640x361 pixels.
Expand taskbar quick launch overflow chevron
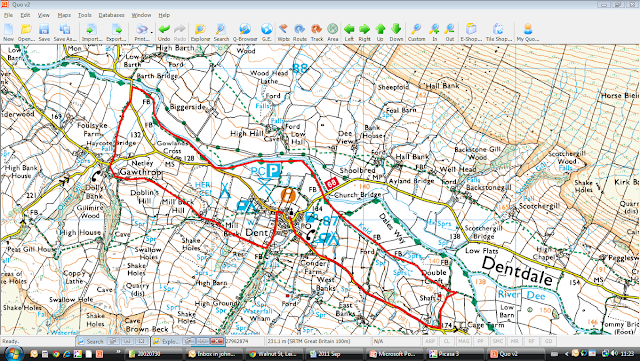coord(119,351)
